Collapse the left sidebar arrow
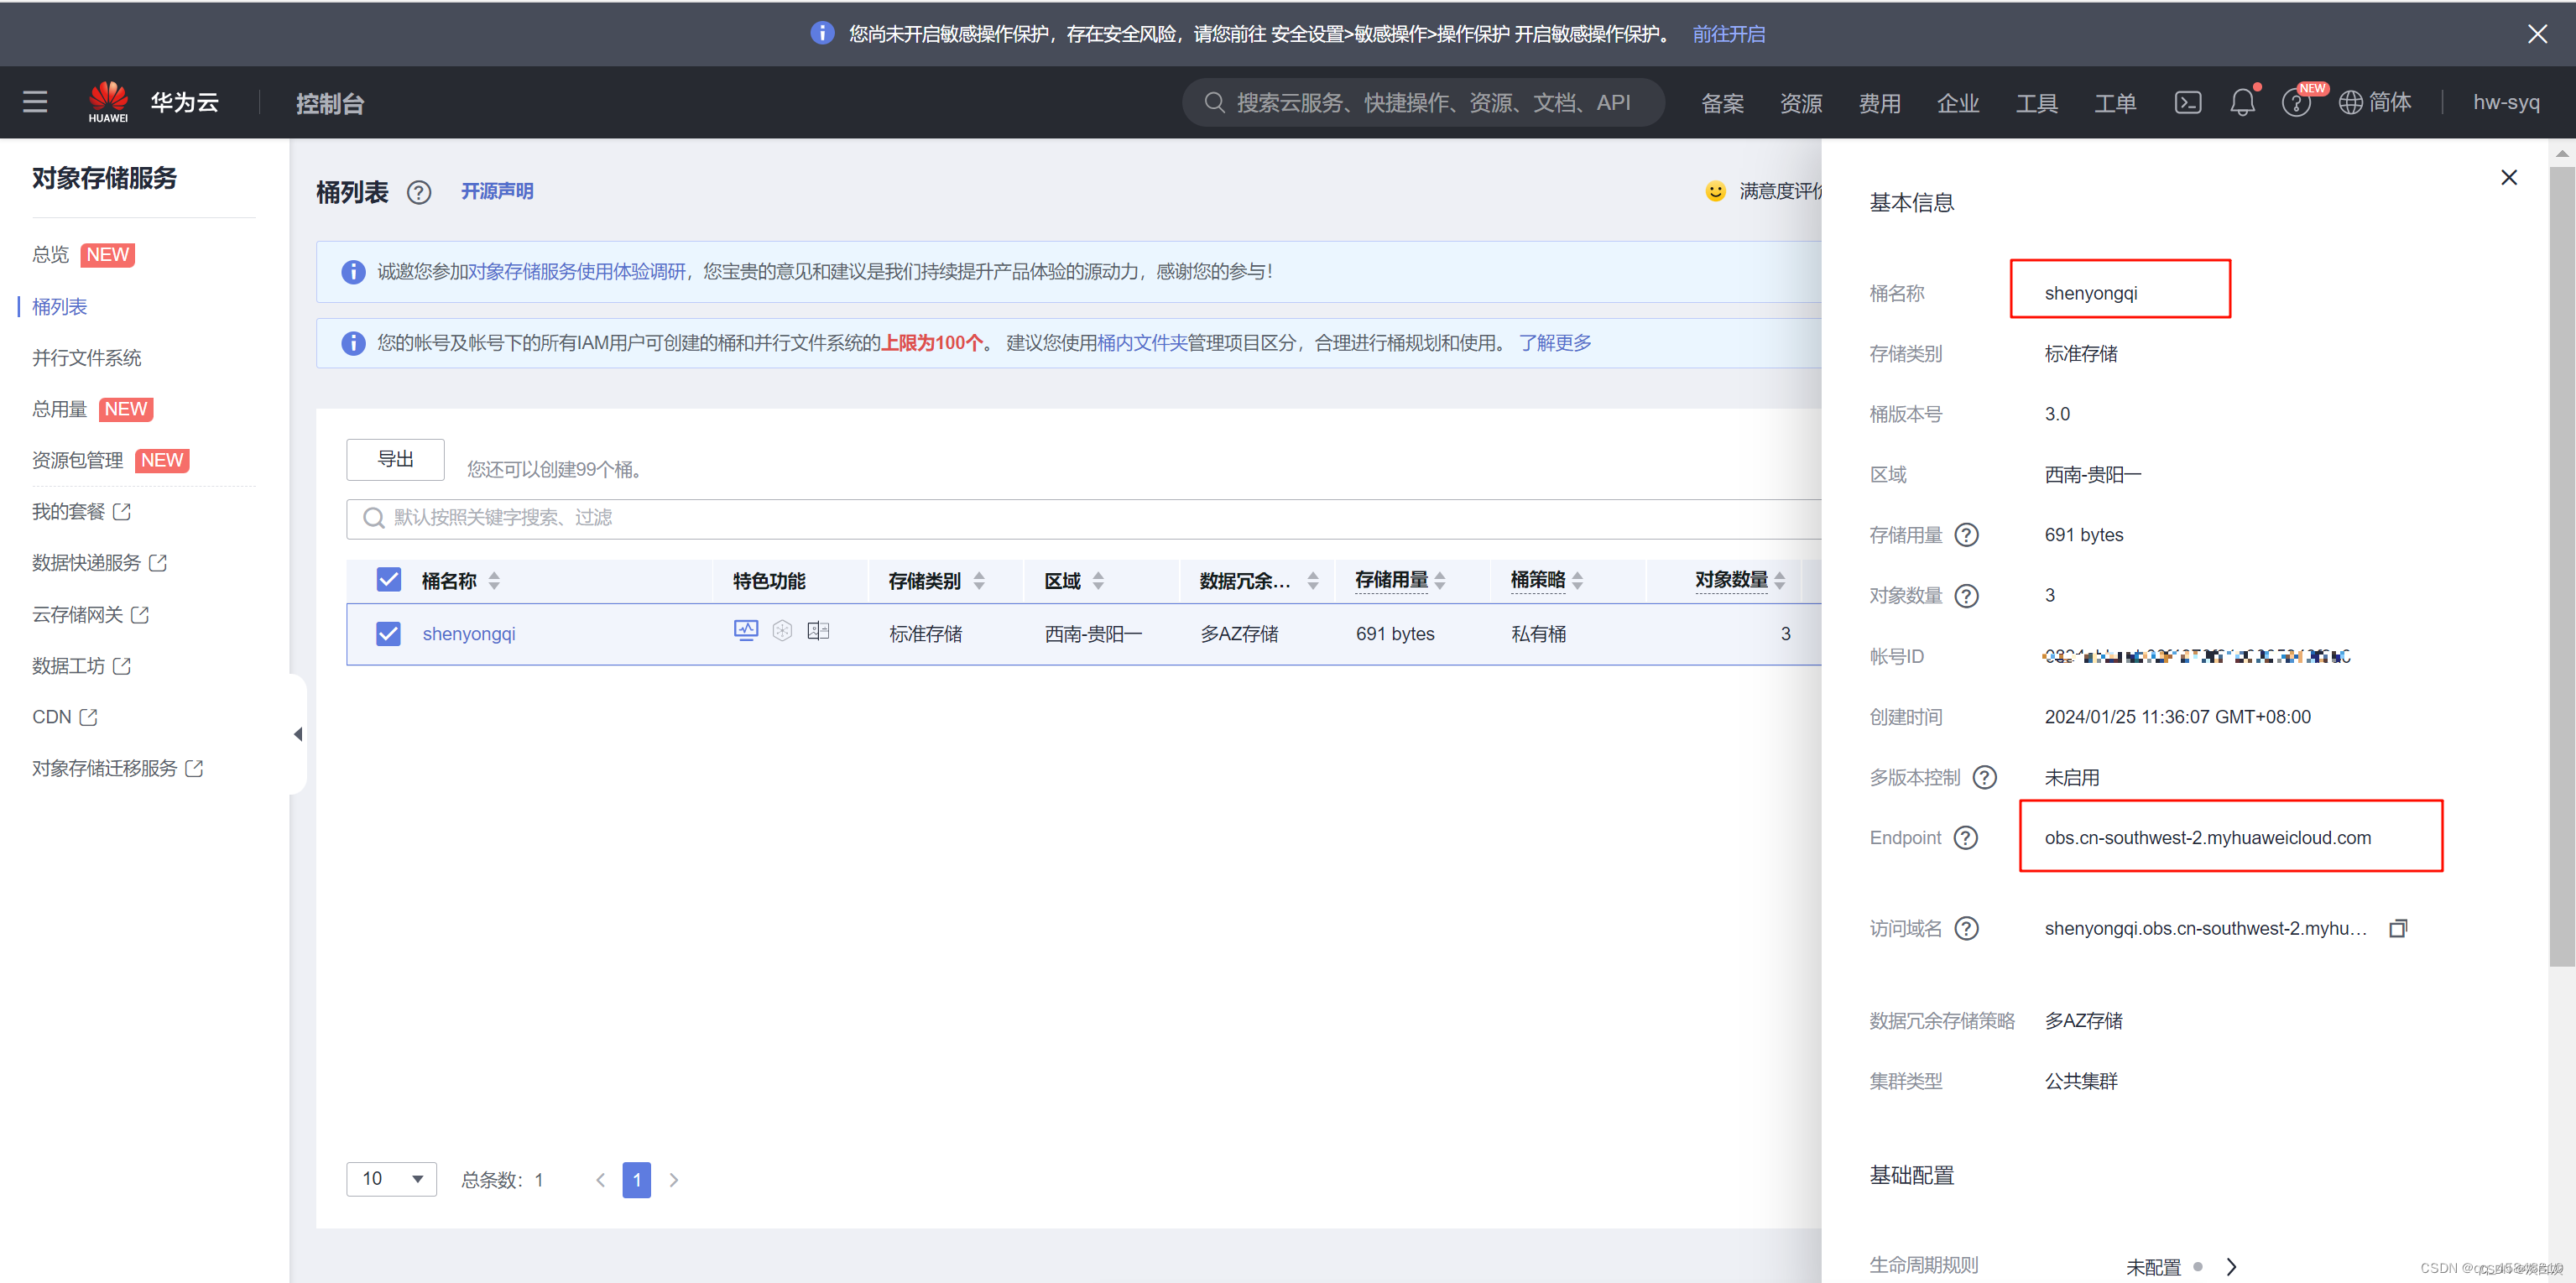Image resolution: width=2576 pixels, height=1283 pixels. click(x=298, y=734)
